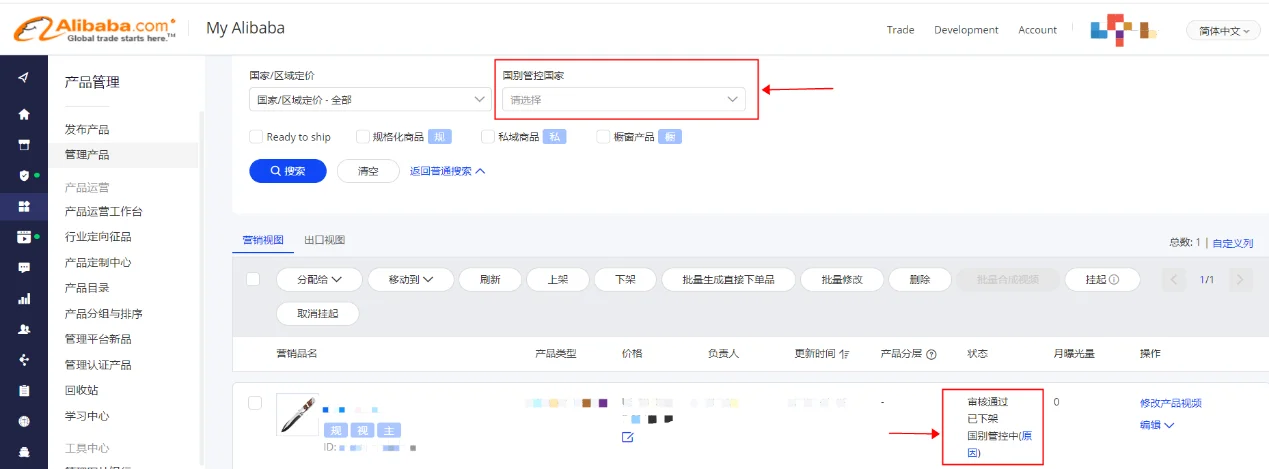Open 发布产品 in the side menu
This screenshot has height=469, width=1269.
pos(87,129)
